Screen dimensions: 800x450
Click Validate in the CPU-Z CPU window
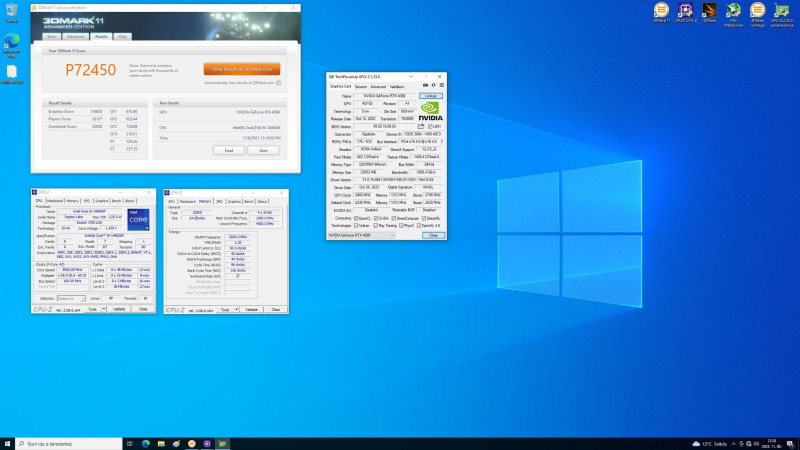click(119, 309)
